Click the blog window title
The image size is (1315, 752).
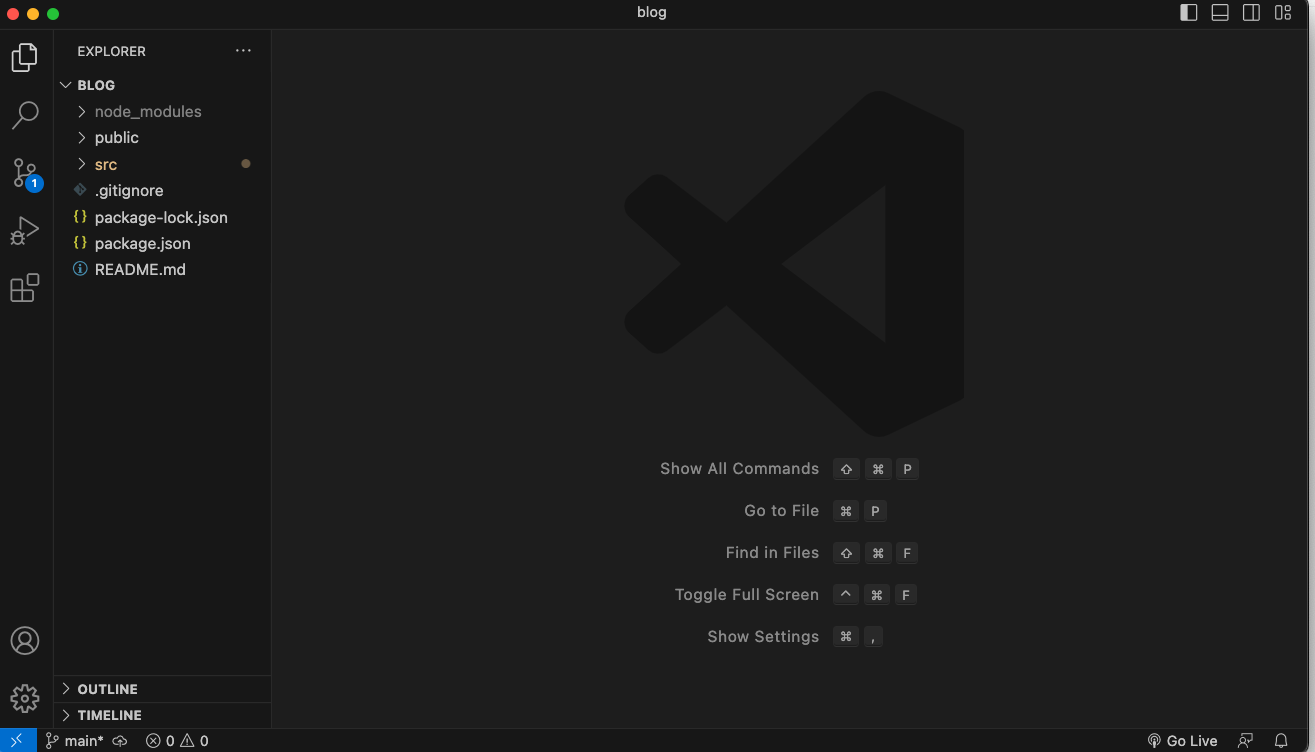point(651,13)
